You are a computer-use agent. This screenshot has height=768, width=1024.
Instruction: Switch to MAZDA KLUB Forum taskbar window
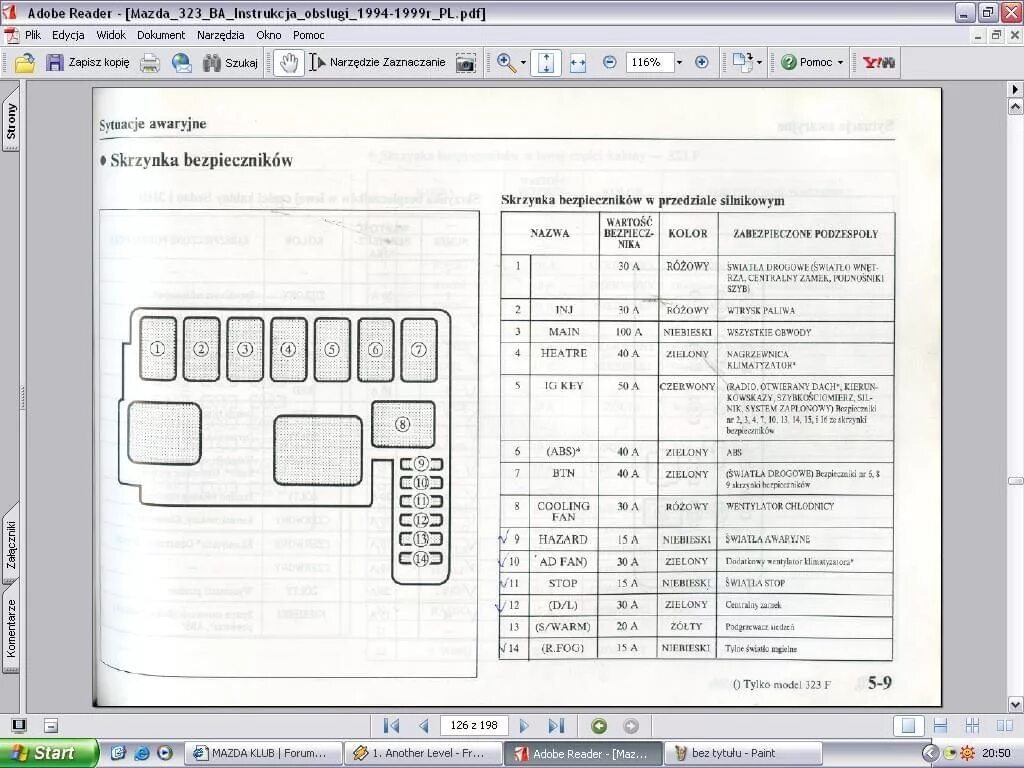pyautogui.click(x=264, y=753)
